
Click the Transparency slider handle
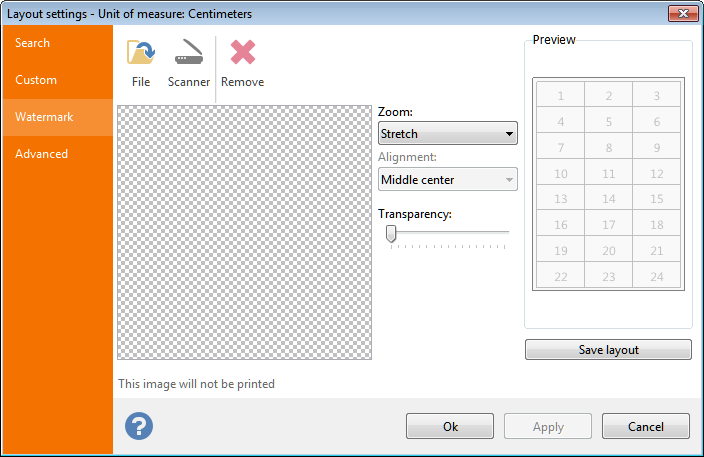pos(391,233)
